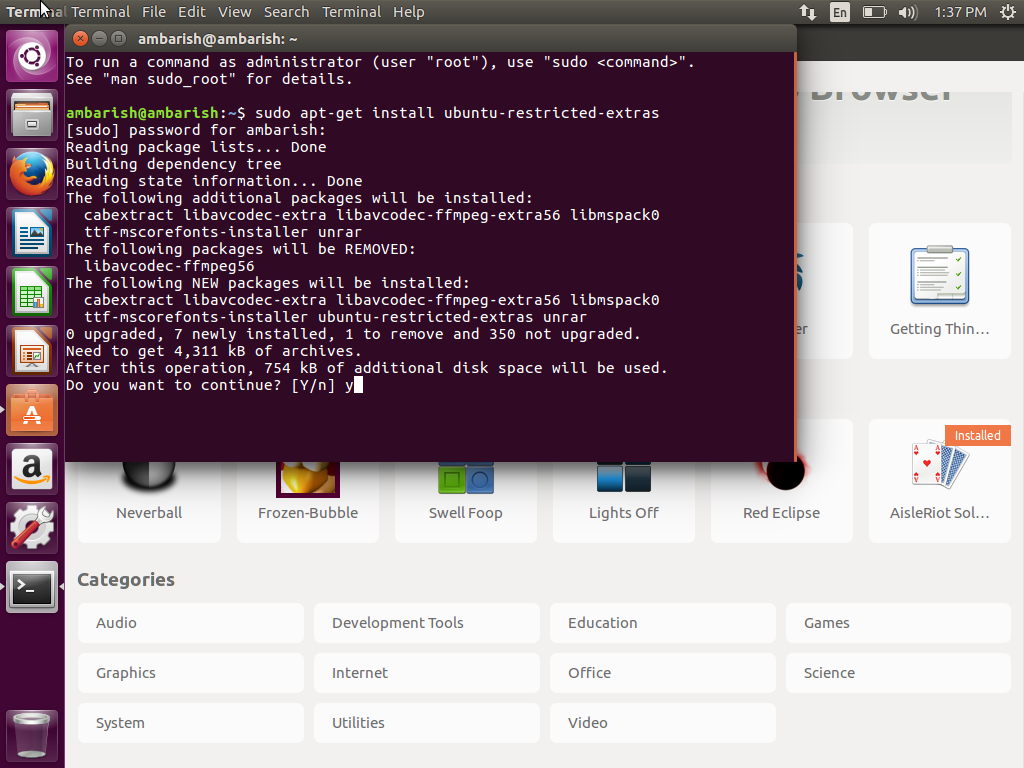
Task: Browse the Video category
Action: coord(663,723)
